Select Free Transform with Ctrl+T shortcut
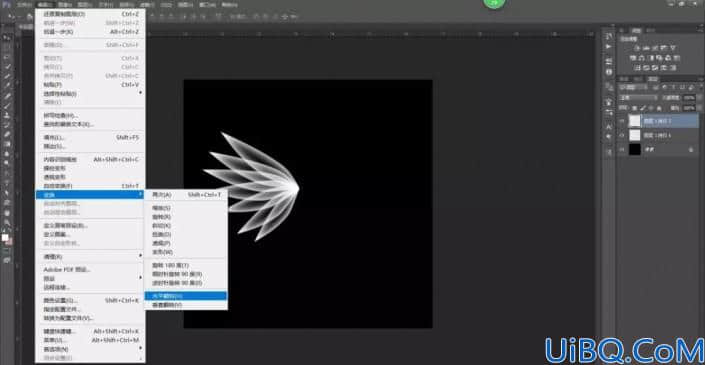Viewport: 705px width, 365px height. tap(90, 186)
